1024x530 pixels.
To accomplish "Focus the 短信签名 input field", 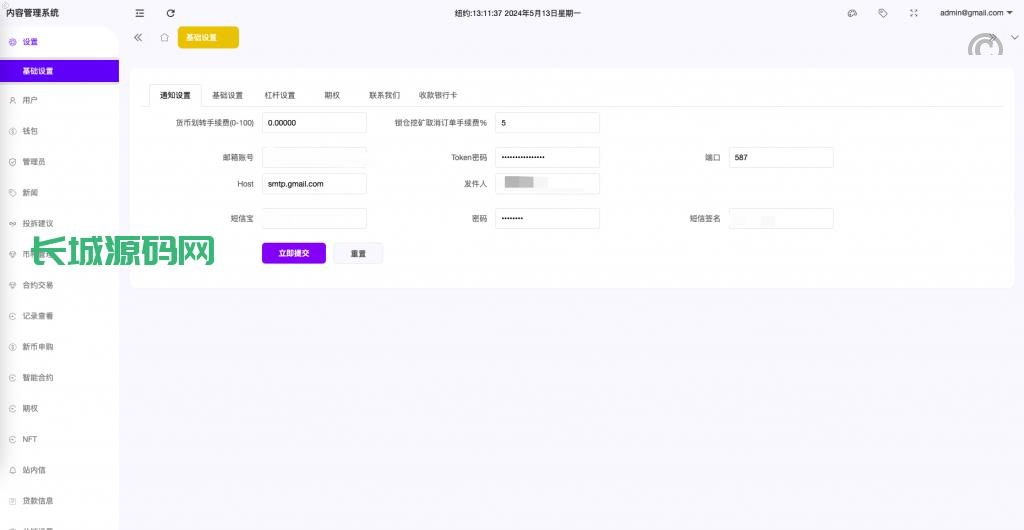I will click(781, 219).
